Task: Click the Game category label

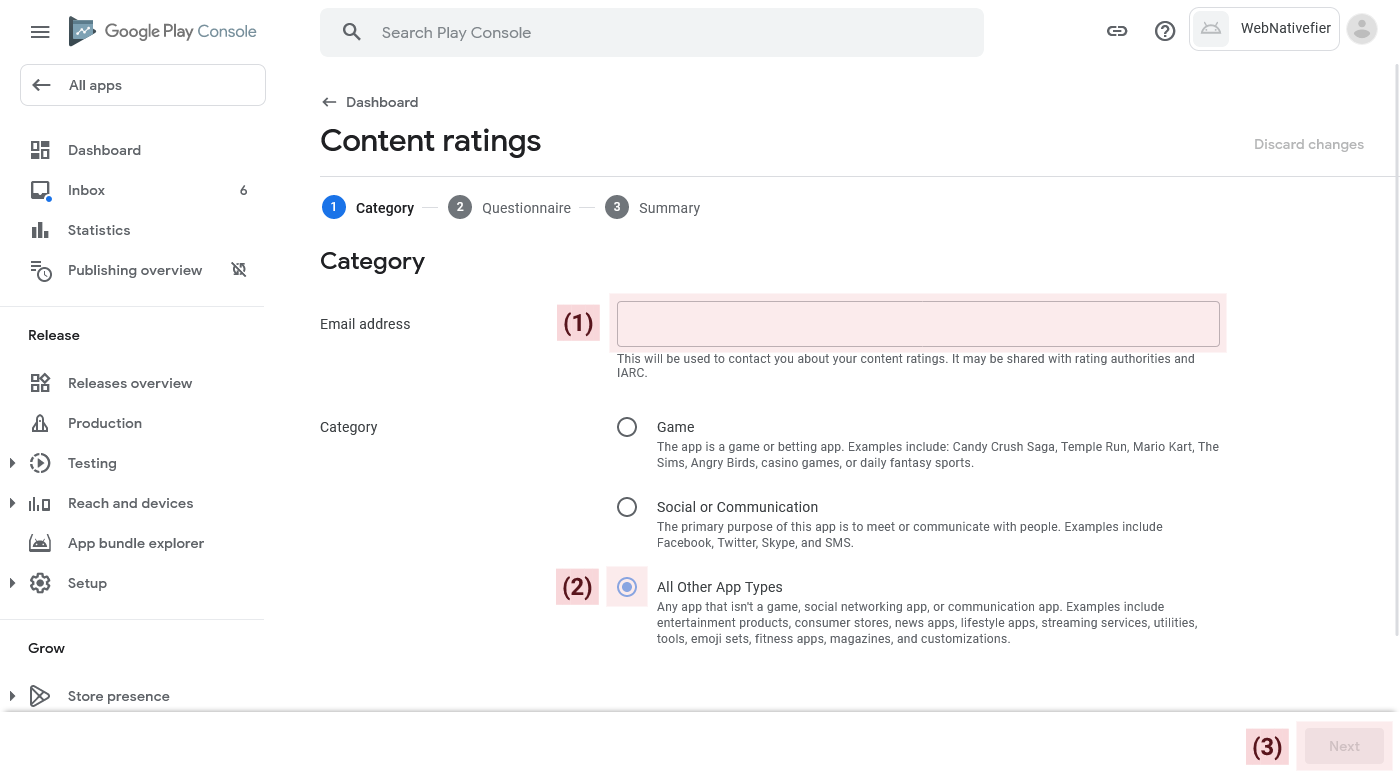Action: point(675,427)
